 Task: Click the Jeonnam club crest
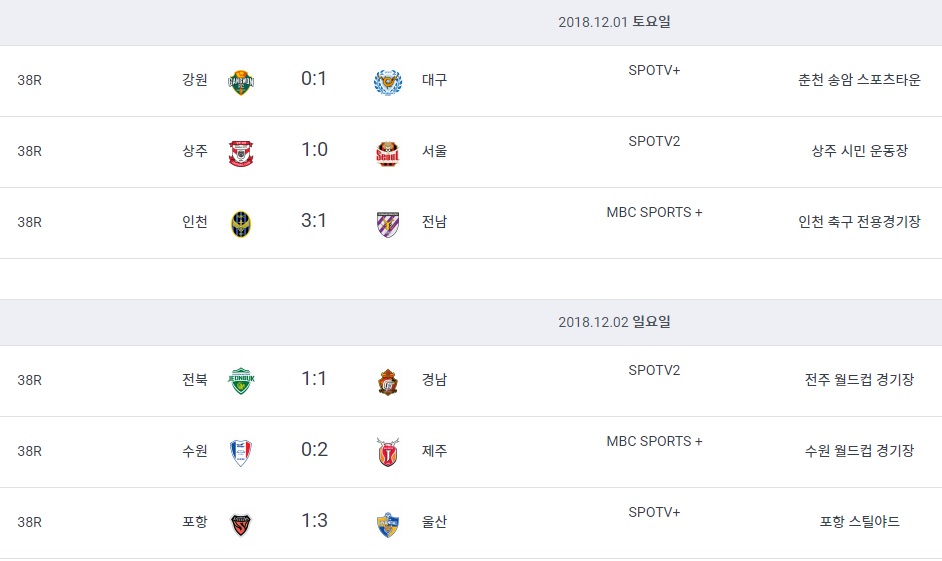click(388, 223)
